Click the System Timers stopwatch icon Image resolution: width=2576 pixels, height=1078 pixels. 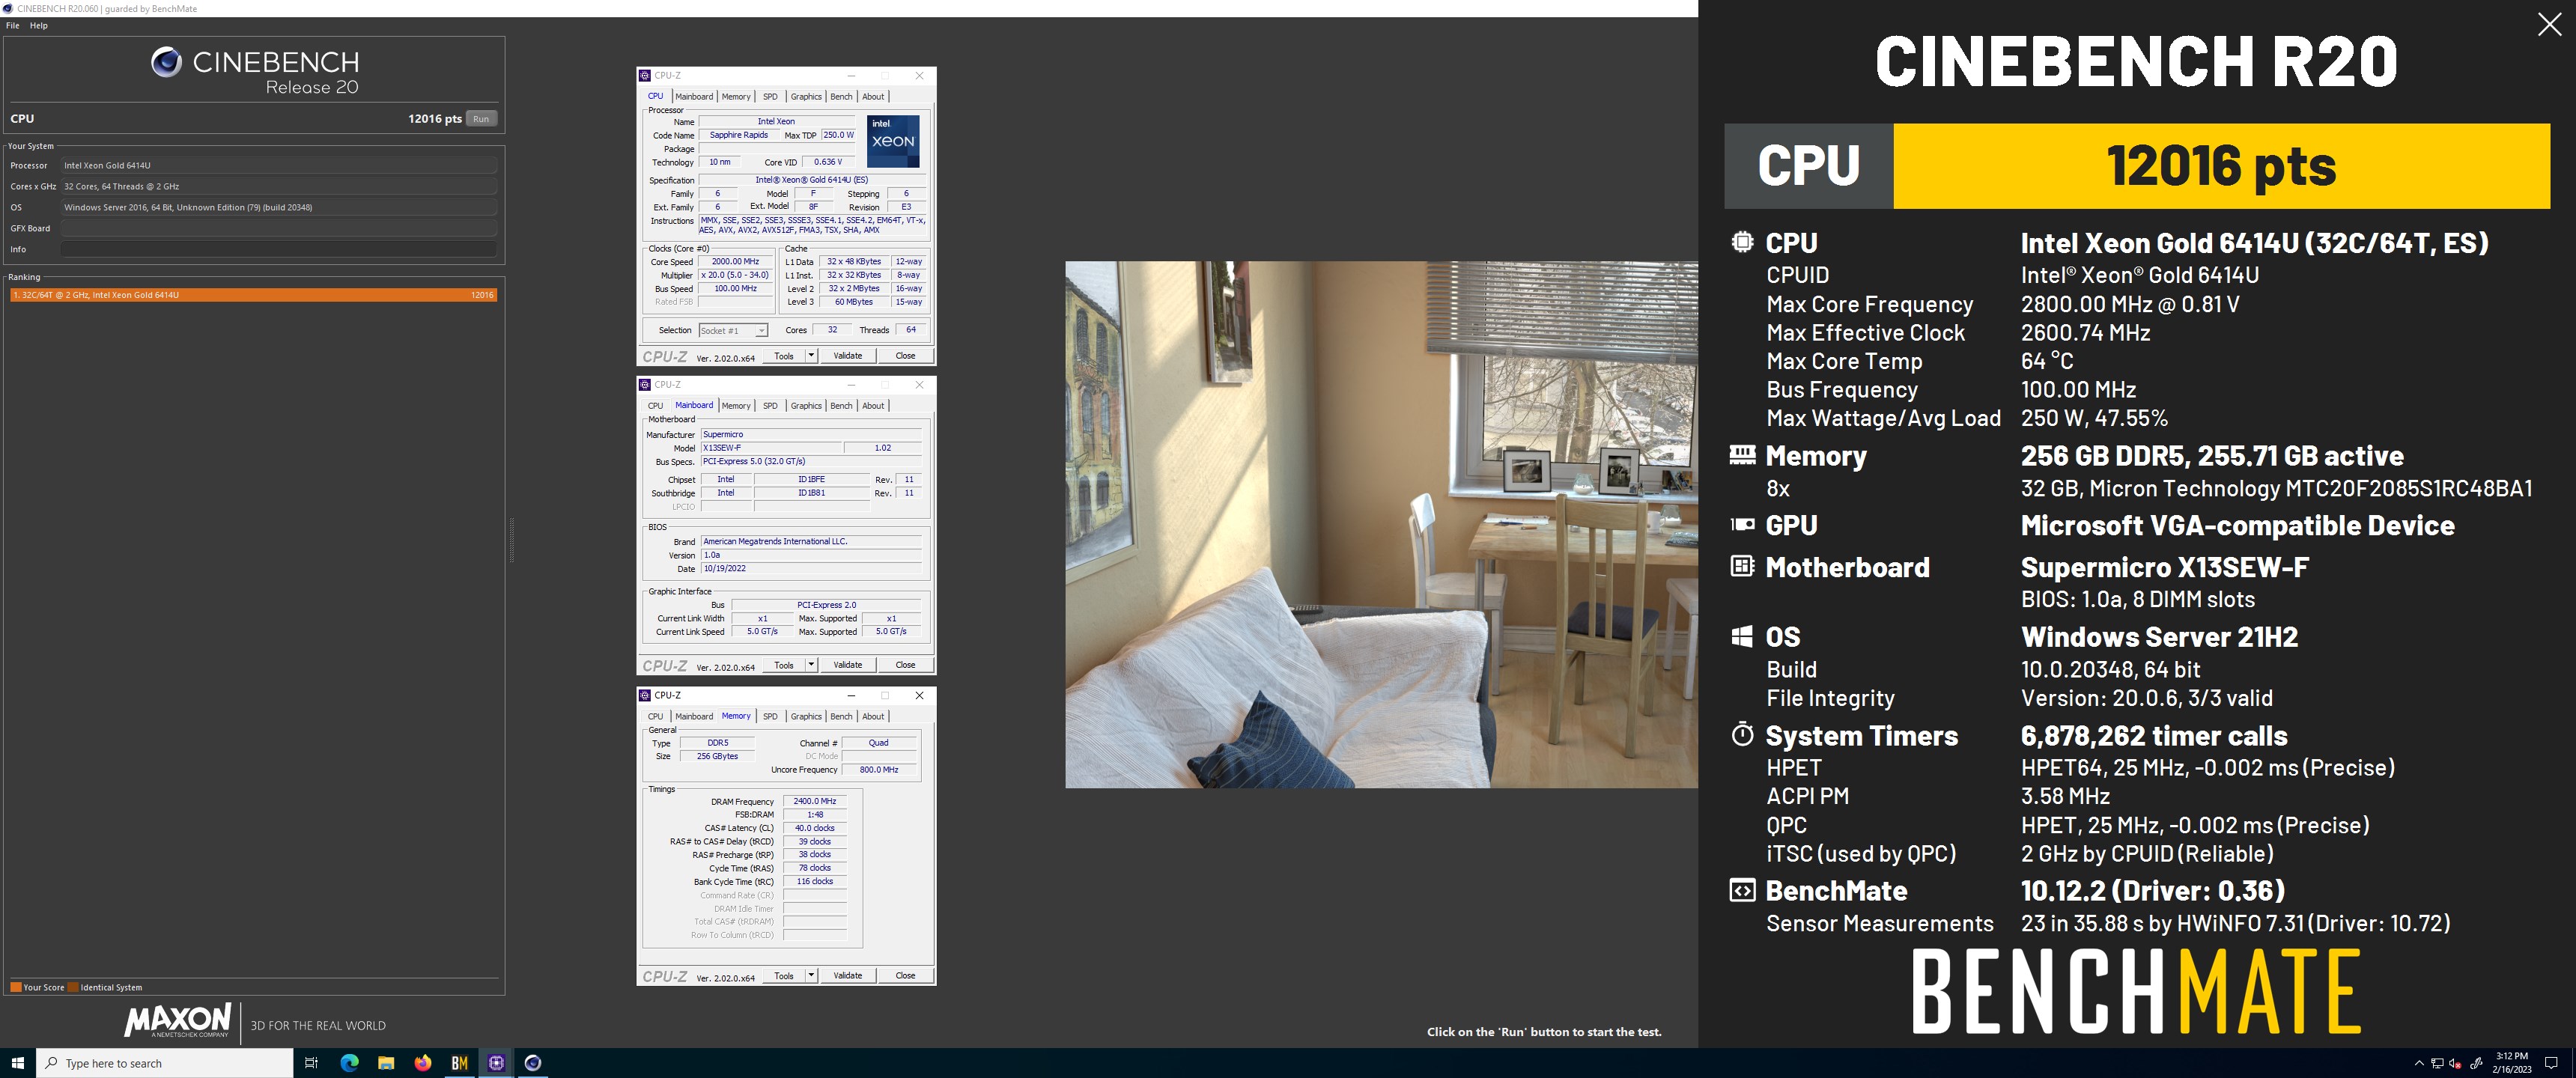click(1742, 734)
